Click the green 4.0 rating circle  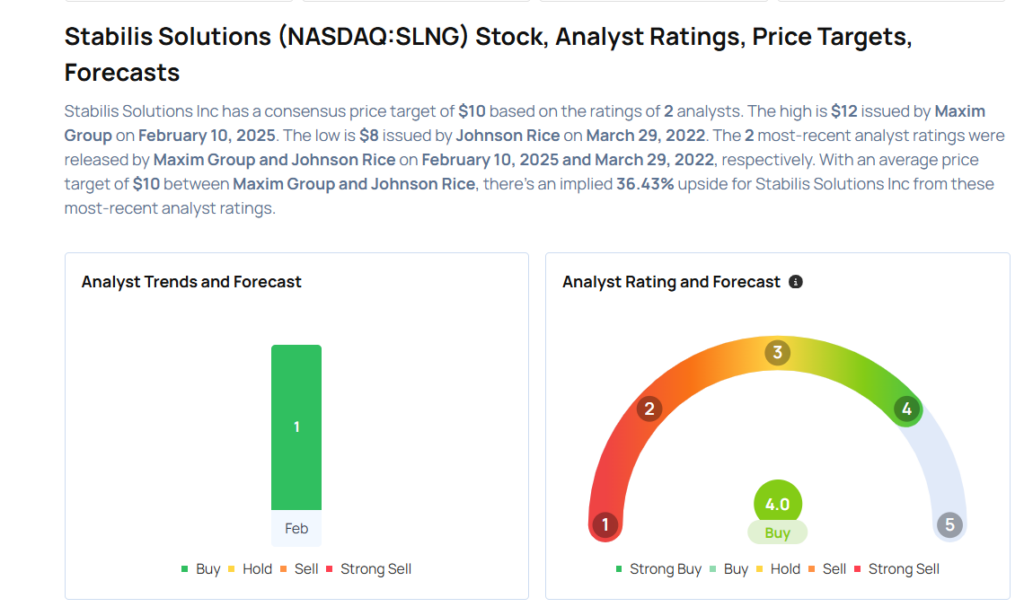[777, 504]
